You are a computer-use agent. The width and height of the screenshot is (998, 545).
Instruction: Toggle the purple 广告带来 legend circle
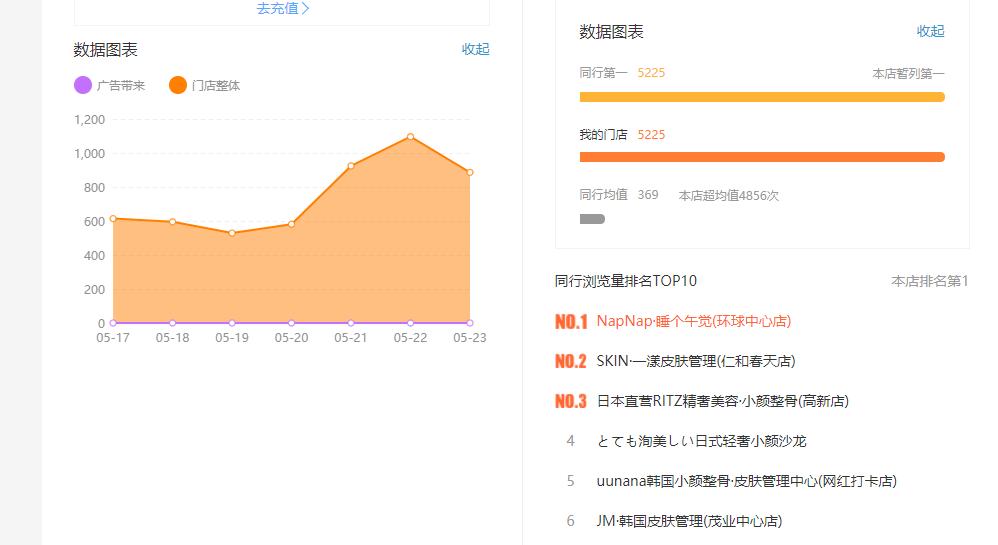(83, 85)
